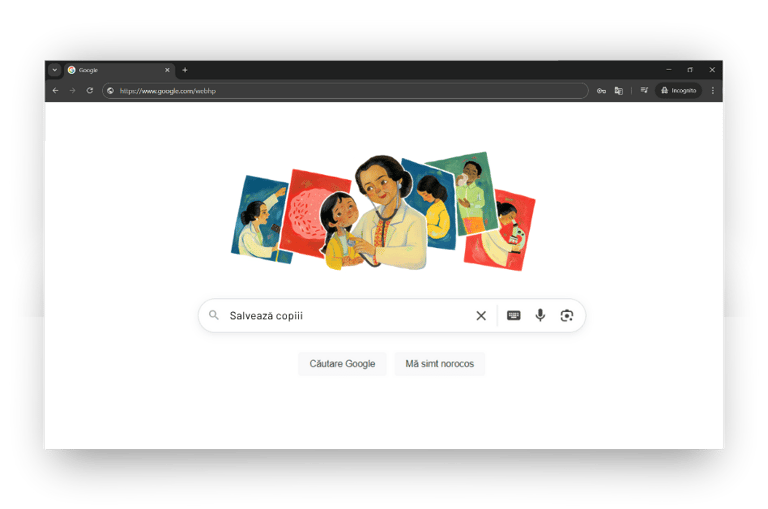Open the on-screen keyboard input tool
The height and width of the screenshot is (509, 768).
tap(513, 315)
